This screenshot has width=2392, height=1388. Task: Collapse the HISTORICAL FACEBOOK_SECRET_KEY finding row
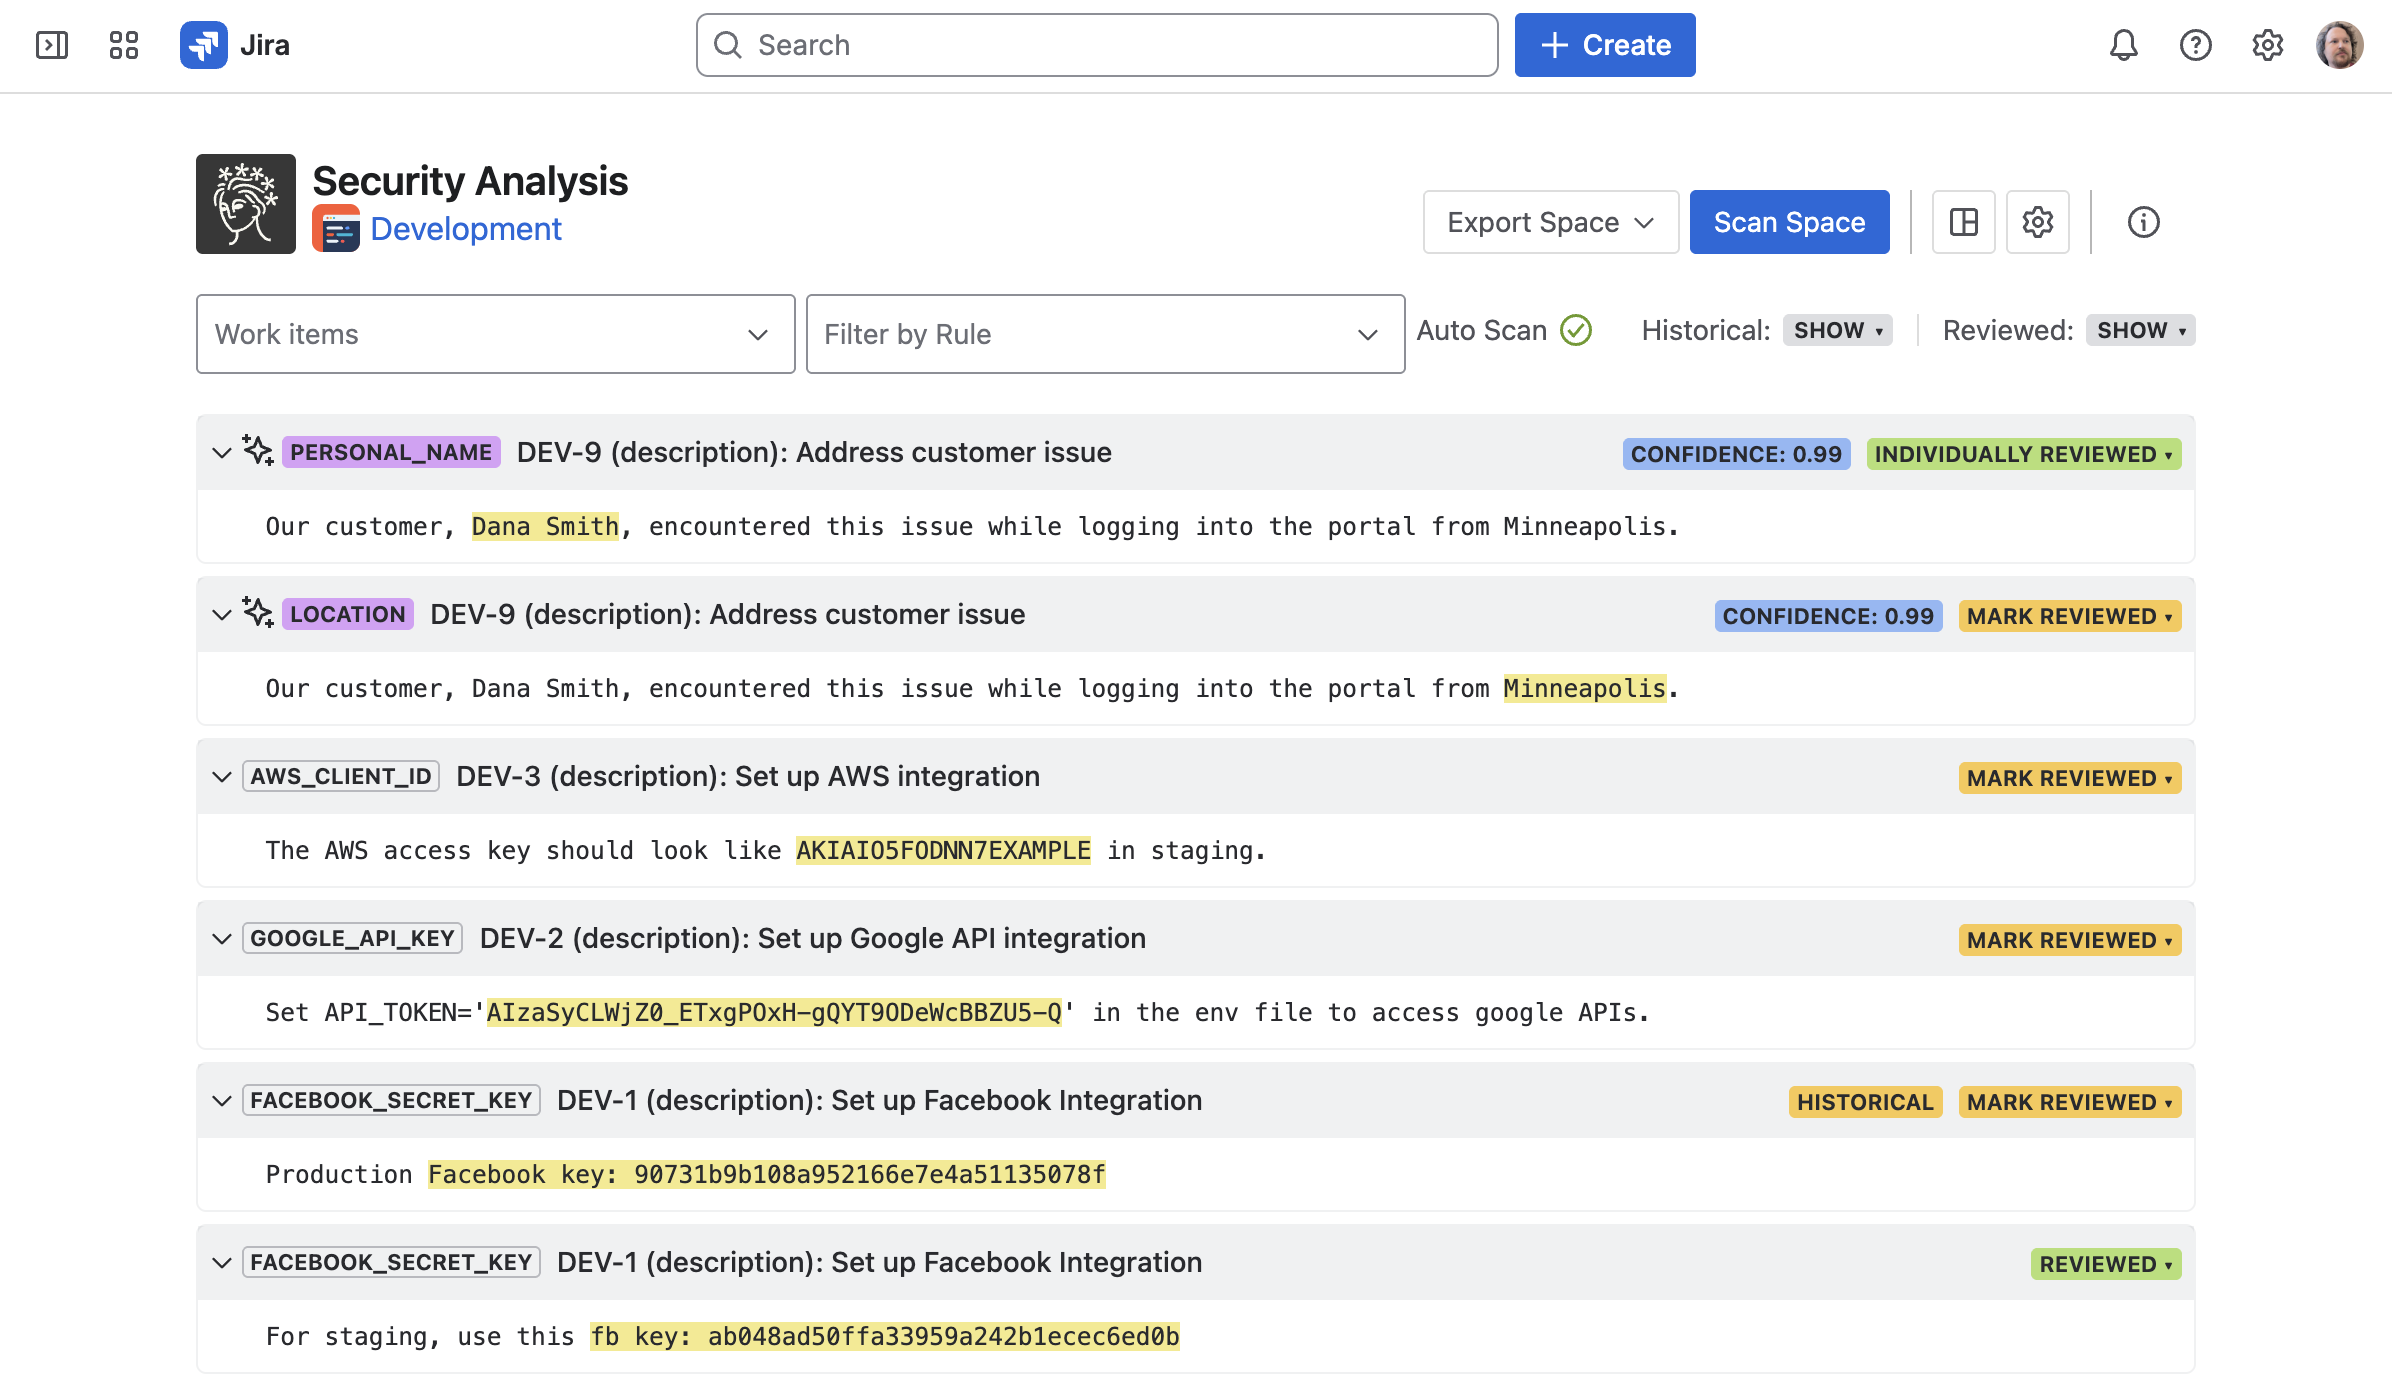[222, 1100]
